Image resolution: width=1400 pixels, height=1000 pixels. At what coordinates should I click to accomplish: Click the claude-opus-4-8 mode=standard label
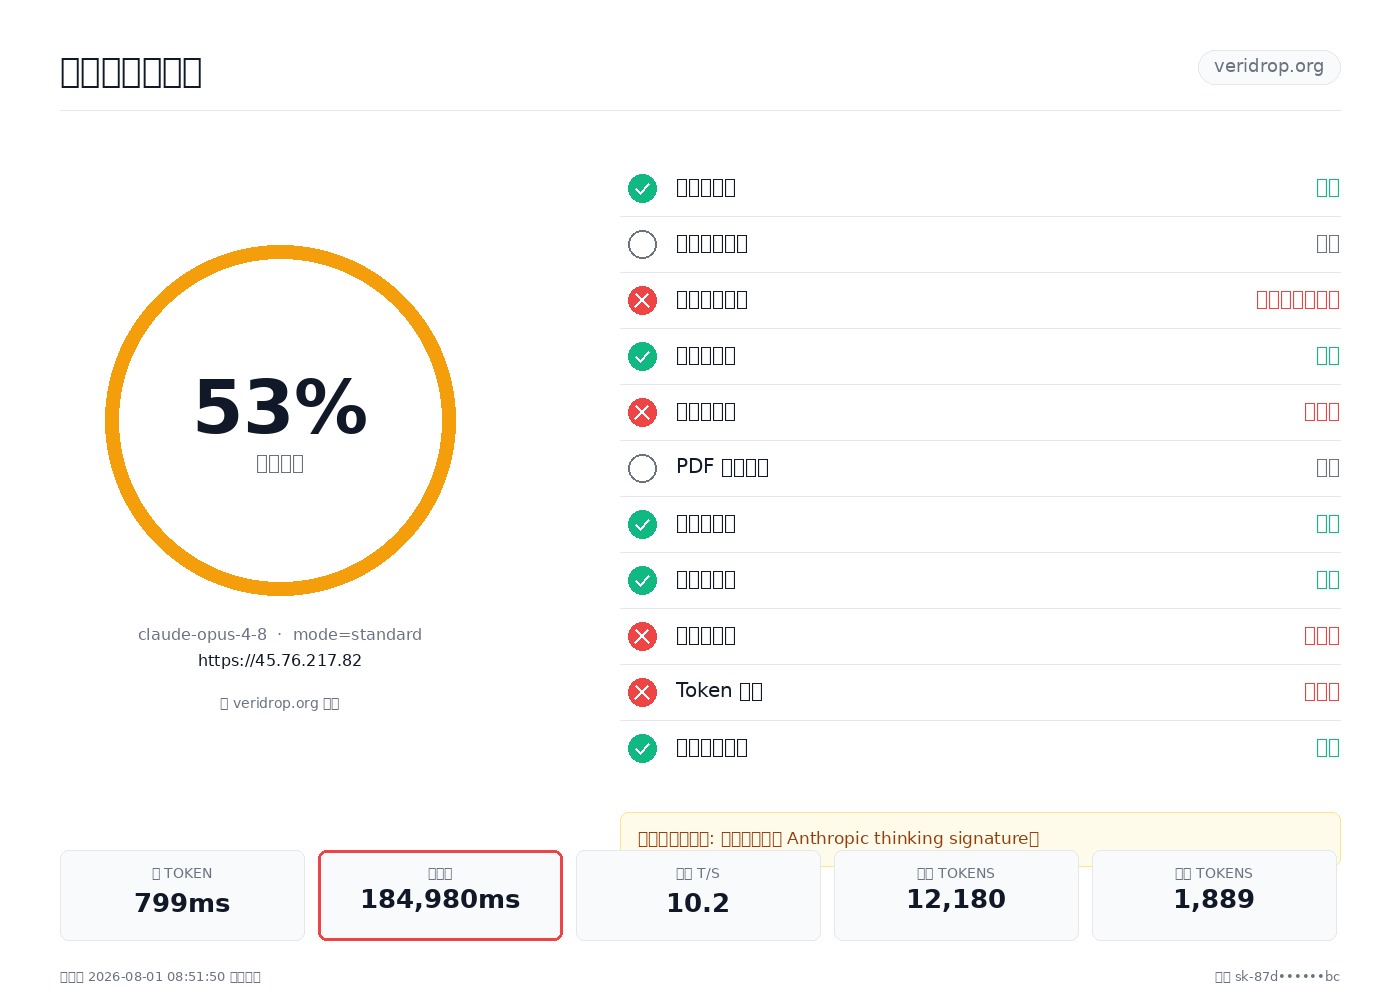tap(280, 635)
